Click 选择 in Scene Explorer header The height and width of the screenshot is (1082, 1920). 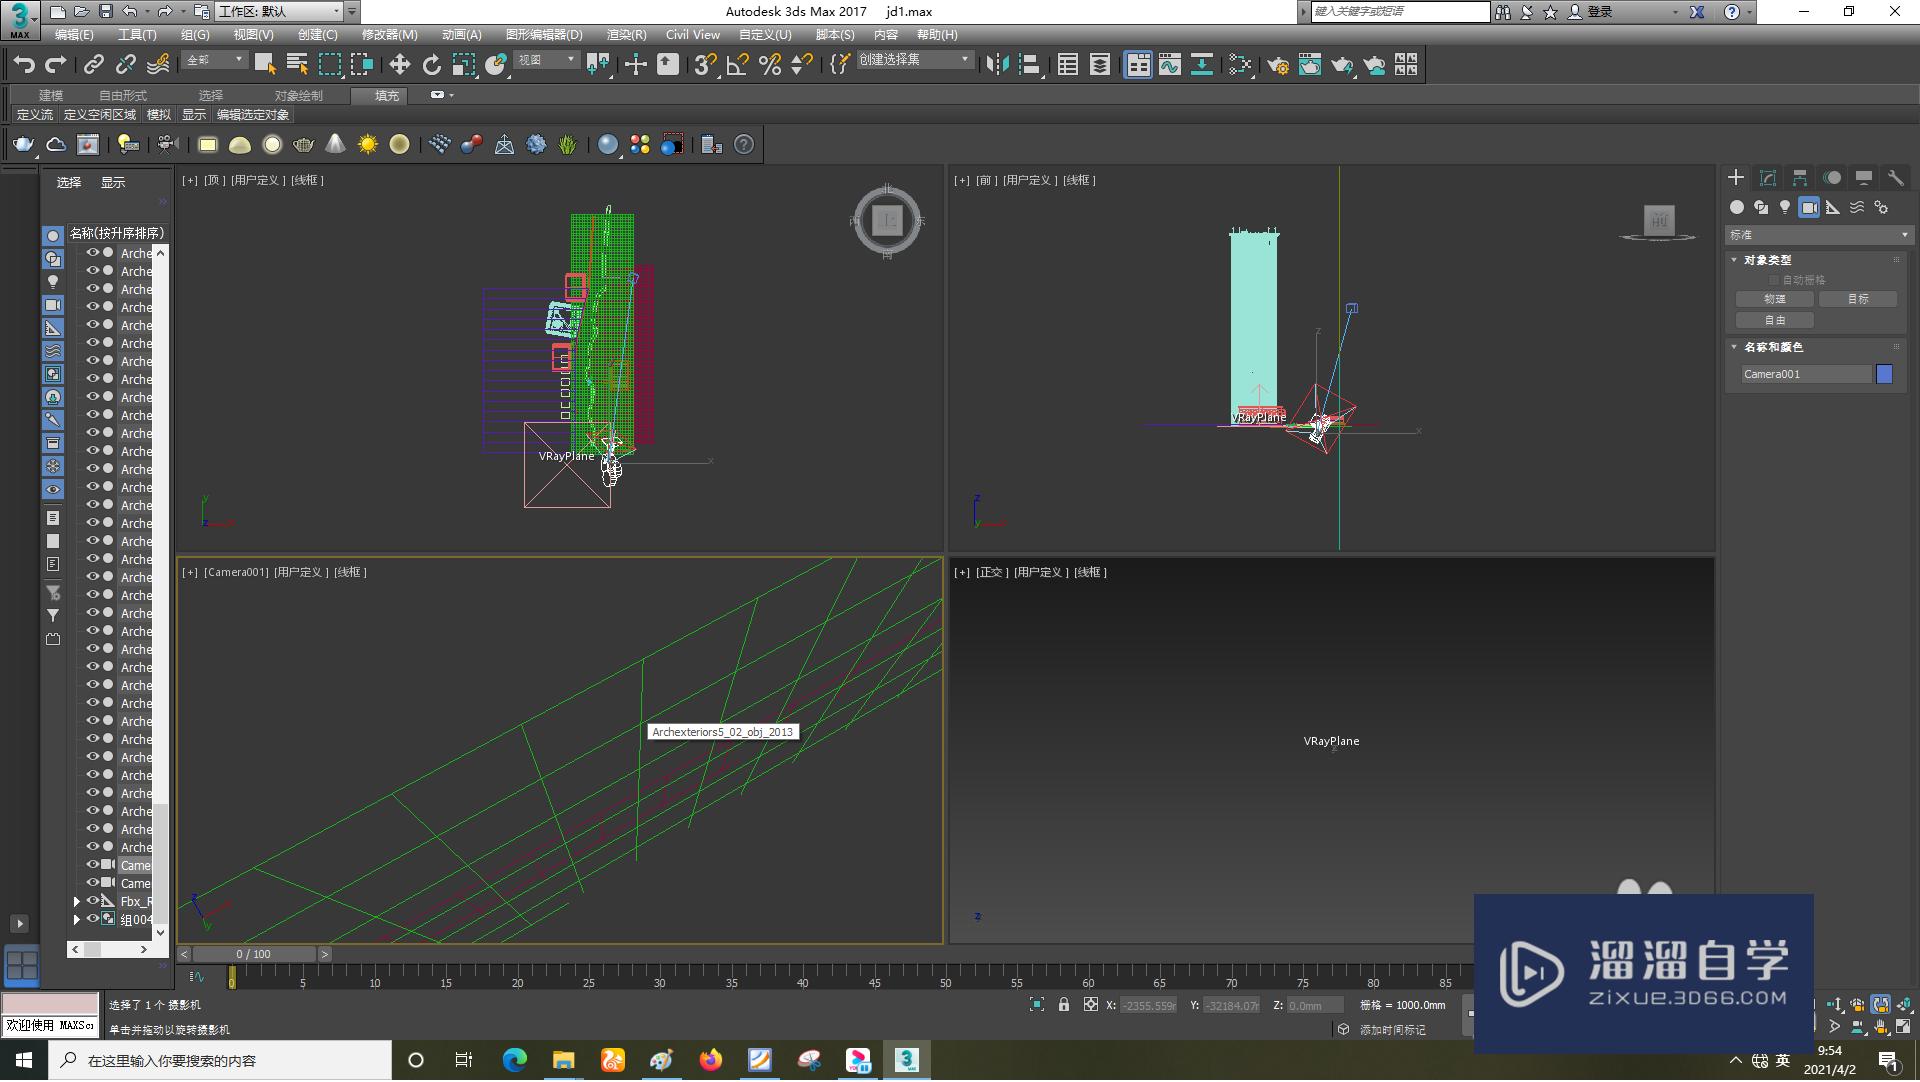(x=69, y=183)
